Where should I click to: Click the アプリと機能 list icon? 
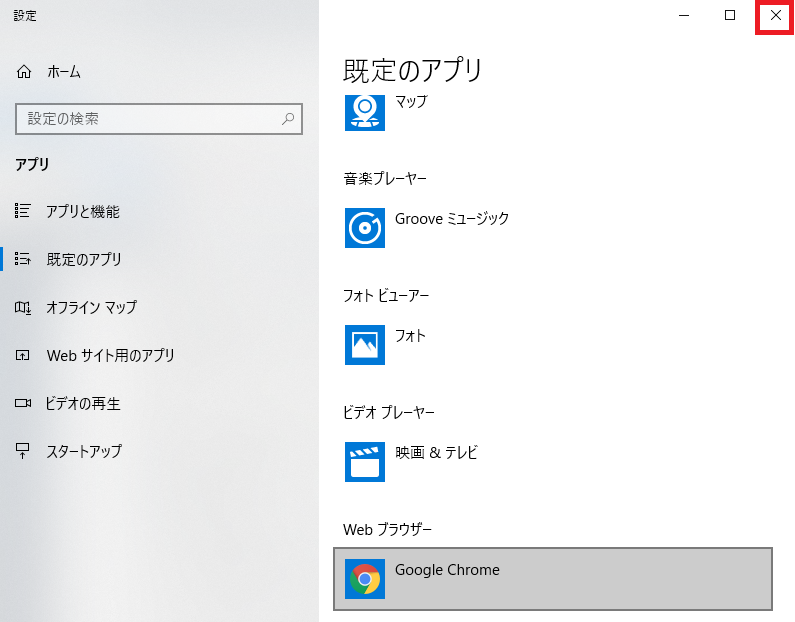pyautogui.click(x=22, y=211)
